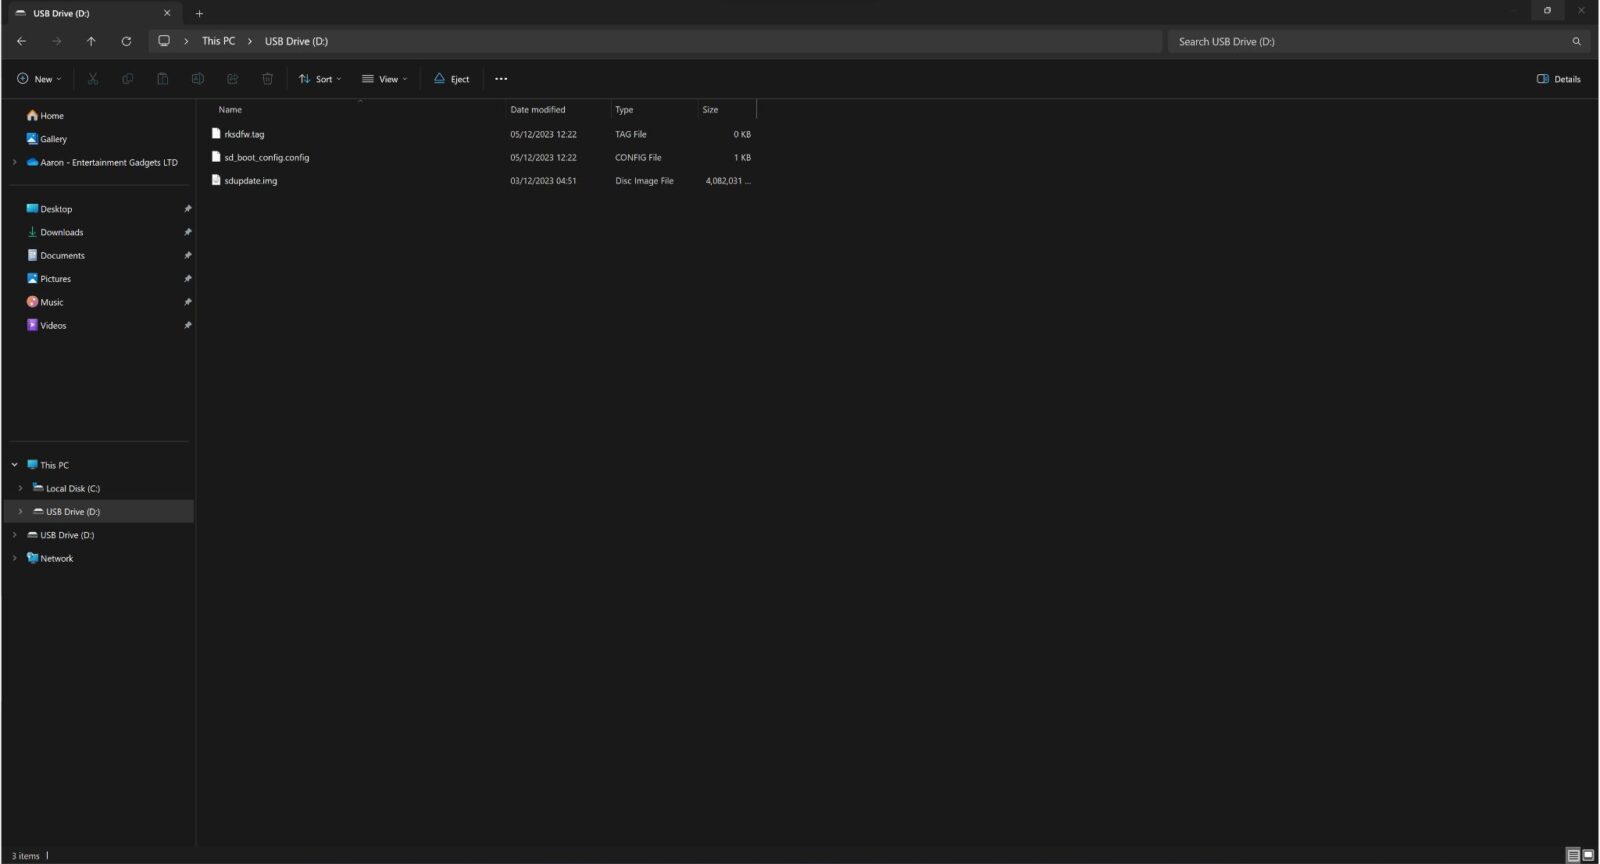Switch to large thumbnails view in status bar
Screen dimensions: 1600x864
click(x=1588, y=855)
